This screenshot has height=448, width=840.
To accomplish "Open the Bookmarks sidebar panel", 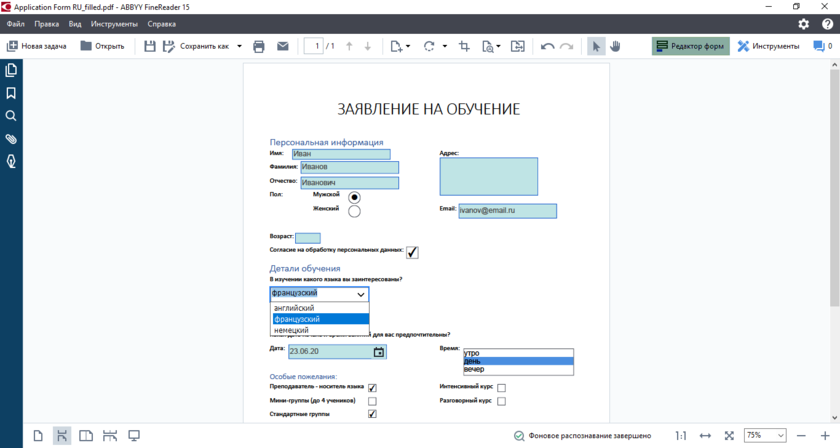I will pos(11,93).
